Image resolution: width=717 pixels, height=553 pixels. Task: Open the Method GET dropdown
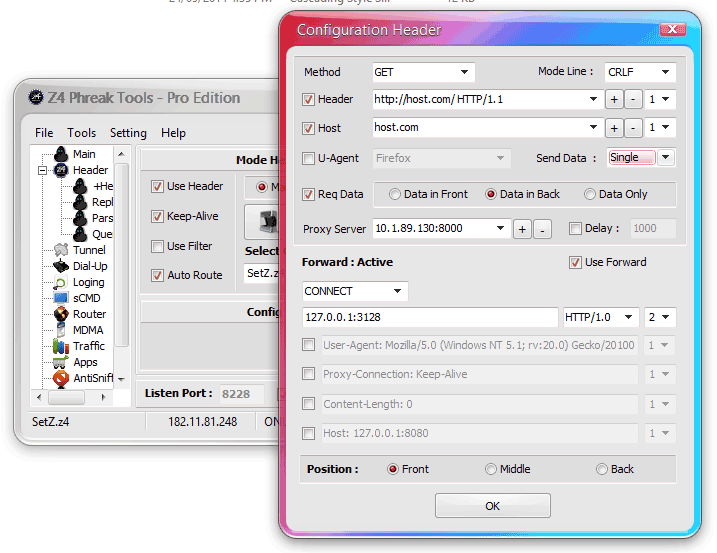point(465,72)
